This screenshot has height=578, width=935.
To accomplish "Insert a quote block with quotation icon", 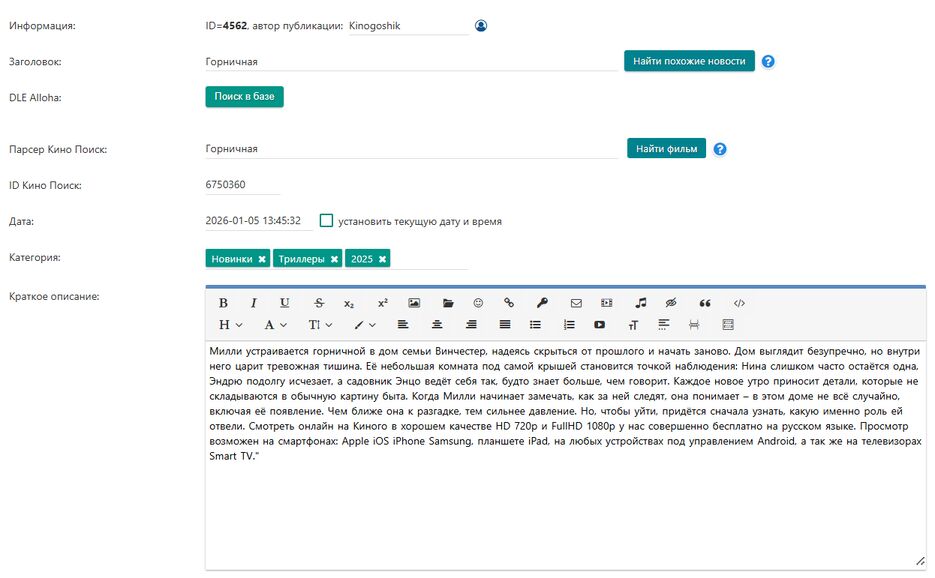I will point(705,303).
